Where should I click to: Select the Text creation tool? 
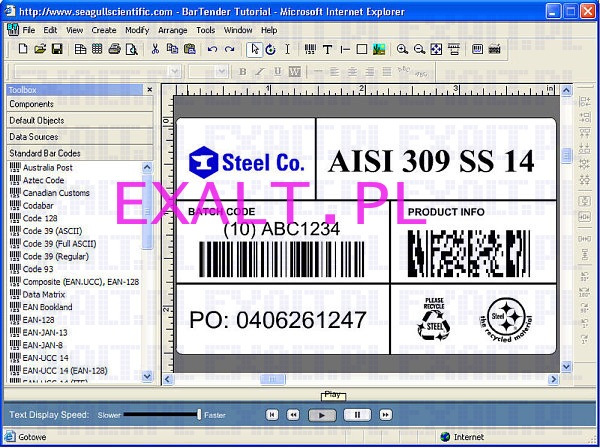pyautogui.click(x=328, y=49)
